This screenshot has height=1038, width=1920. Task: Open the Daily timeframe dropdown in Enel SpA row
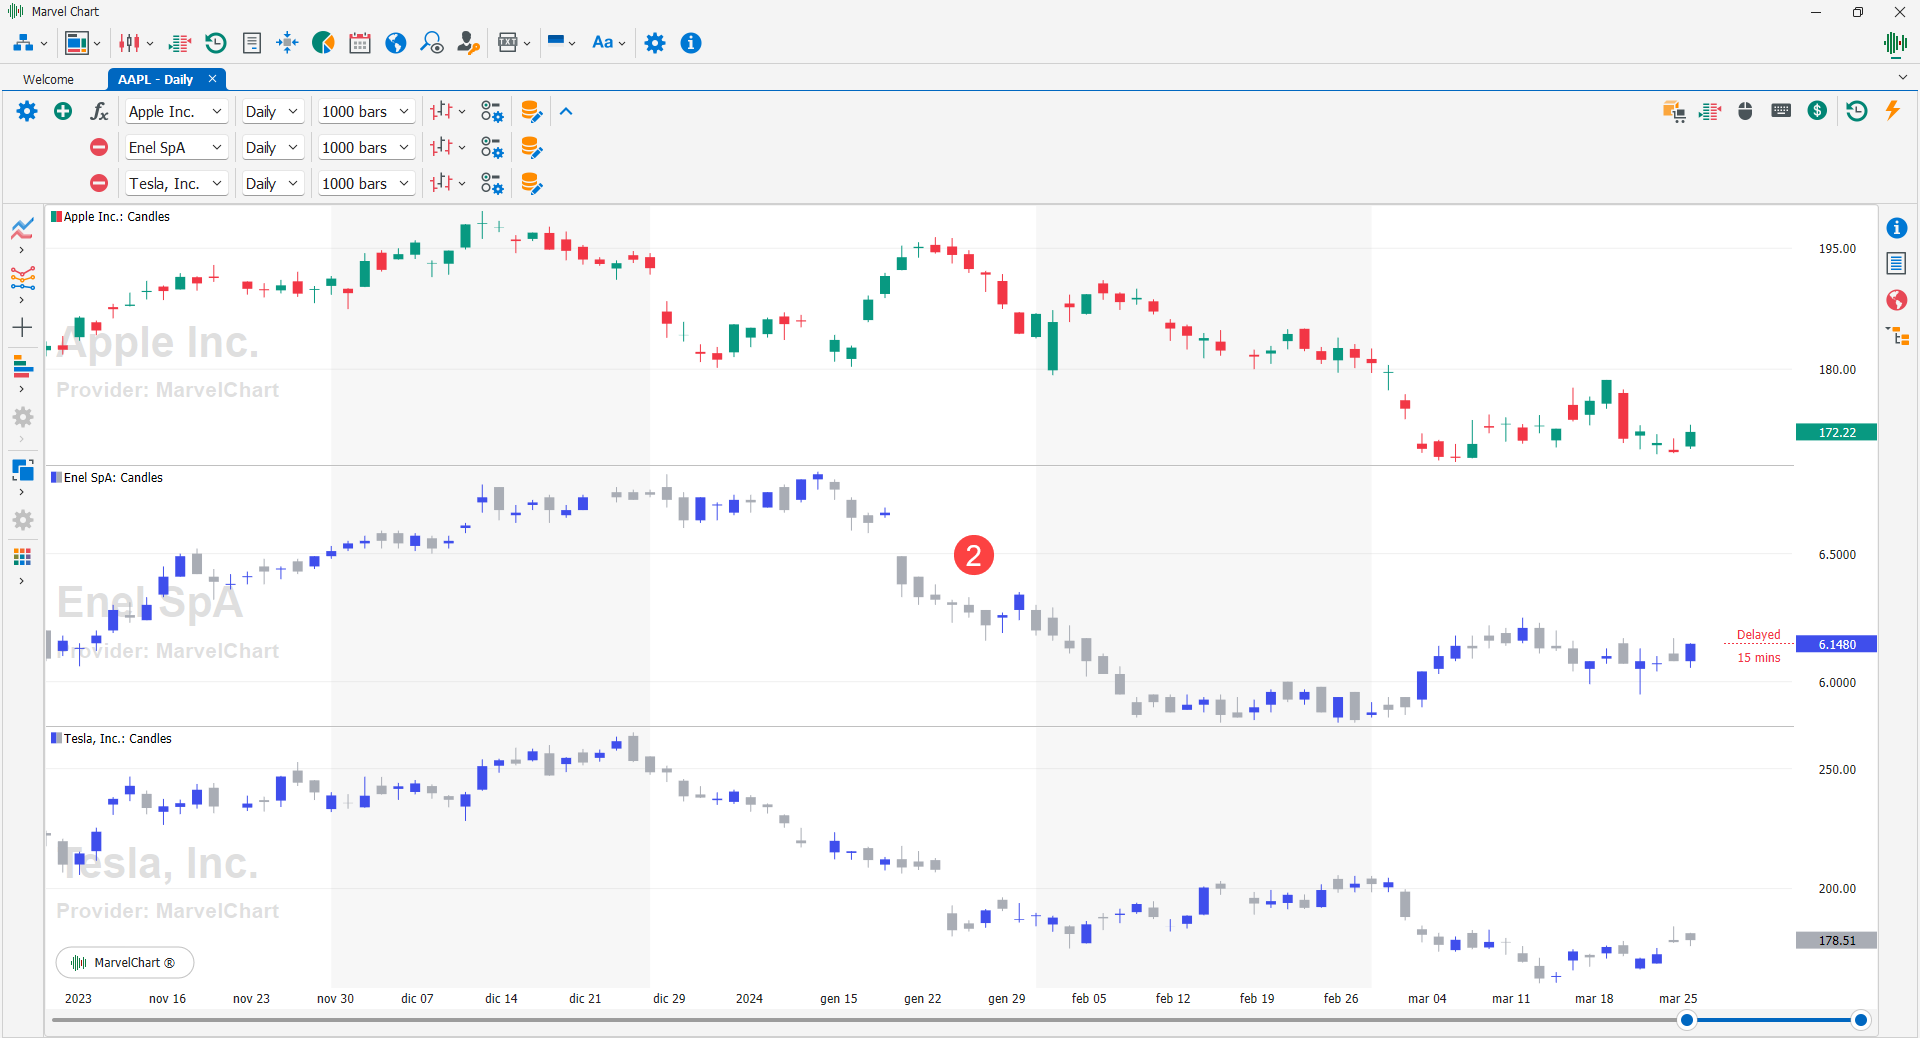[x=272, y=148]
